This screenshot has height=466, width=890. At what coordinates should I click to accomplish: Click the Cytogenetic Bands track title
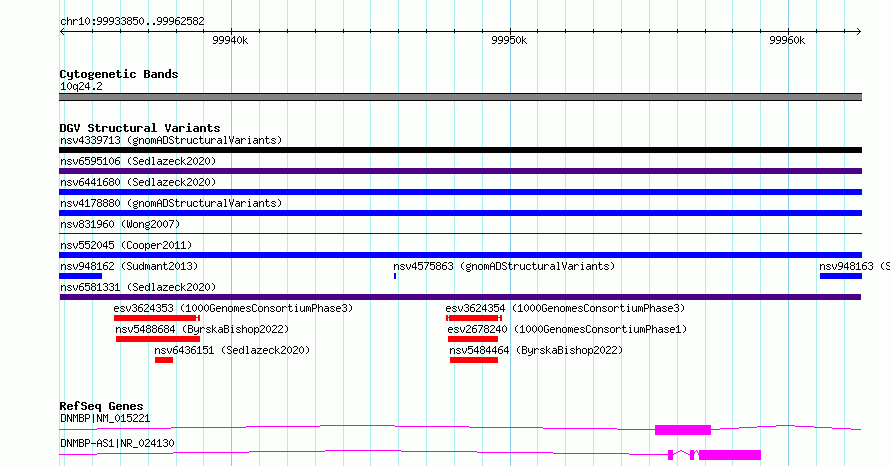tap(119, 74)
